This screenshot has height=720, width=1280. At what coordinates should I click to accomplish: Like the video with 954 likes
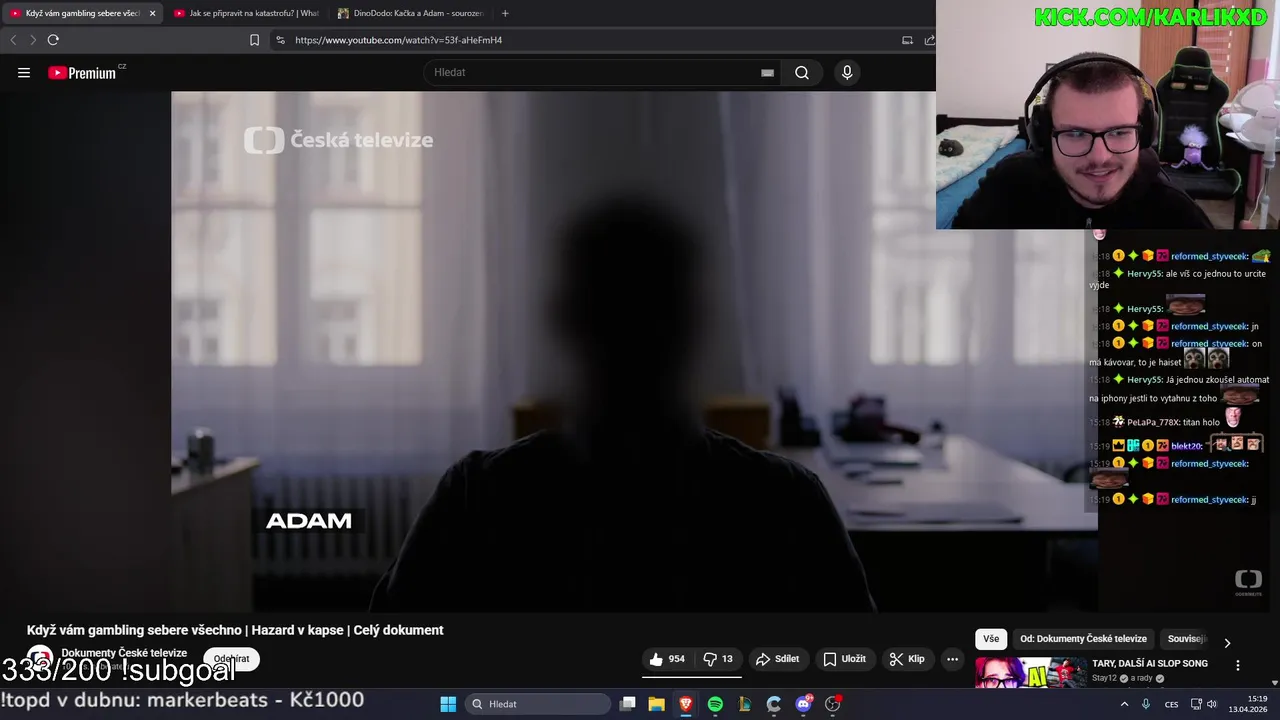[667, 659]
